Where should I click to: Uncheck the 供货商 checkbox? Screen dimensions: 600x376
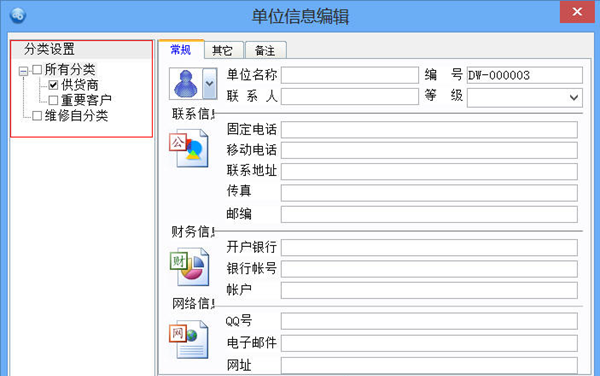pyautogui.click(x=54, y=85)
